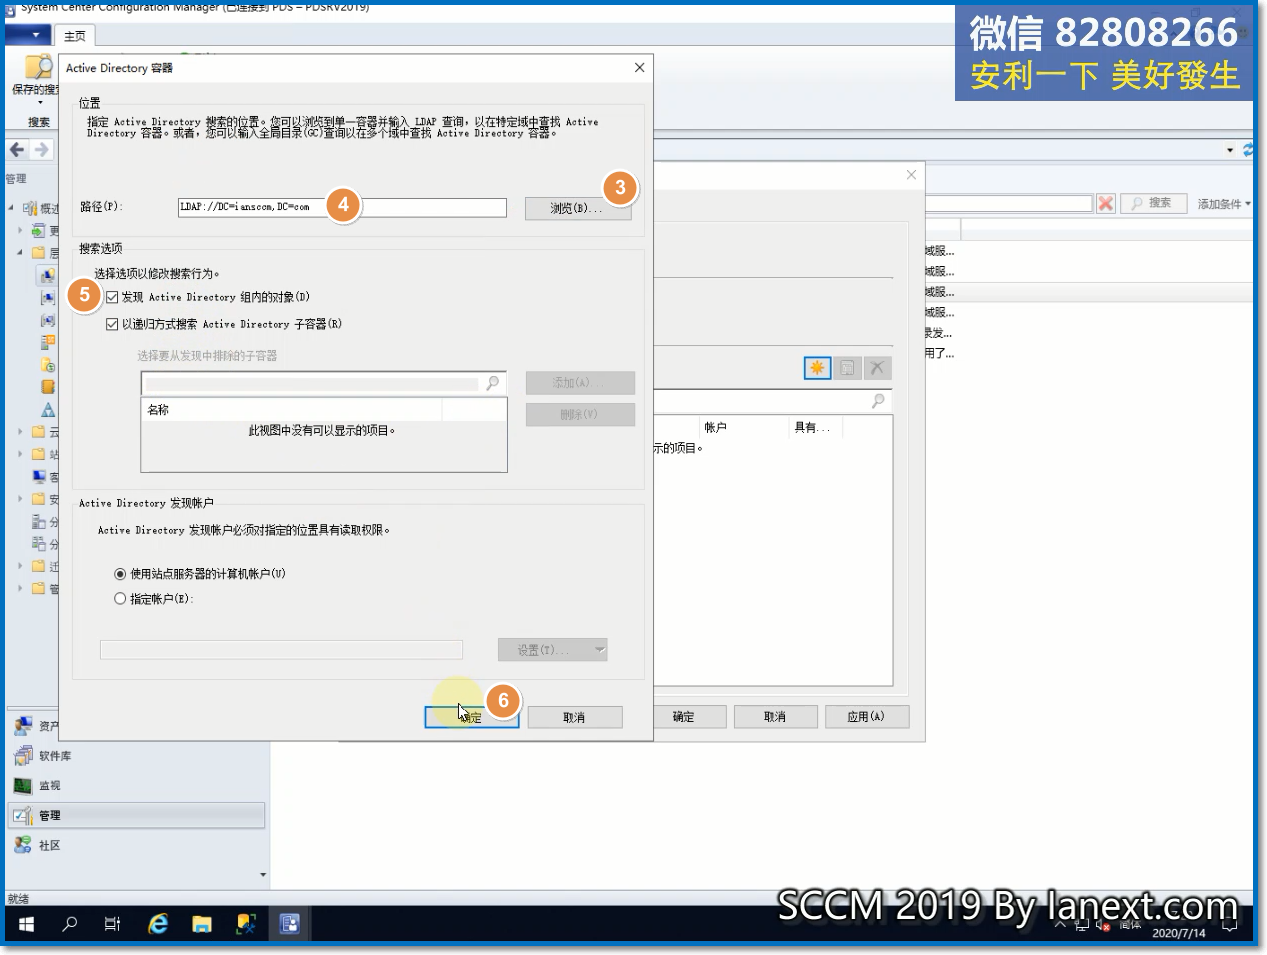Viewport: 1267px width, 955px height.
Task: Click Apply (应用) in the properties dialog
Action: click(867, 717)
